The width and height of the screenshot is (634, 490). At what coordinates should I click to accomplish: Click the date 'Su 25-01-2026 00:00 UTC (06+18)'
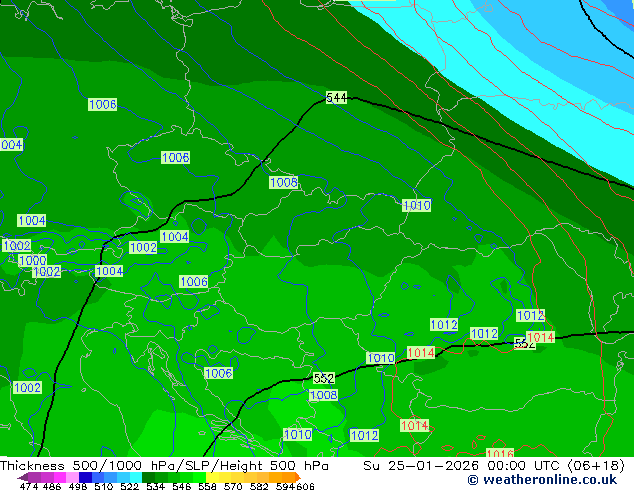click(494, 466)
